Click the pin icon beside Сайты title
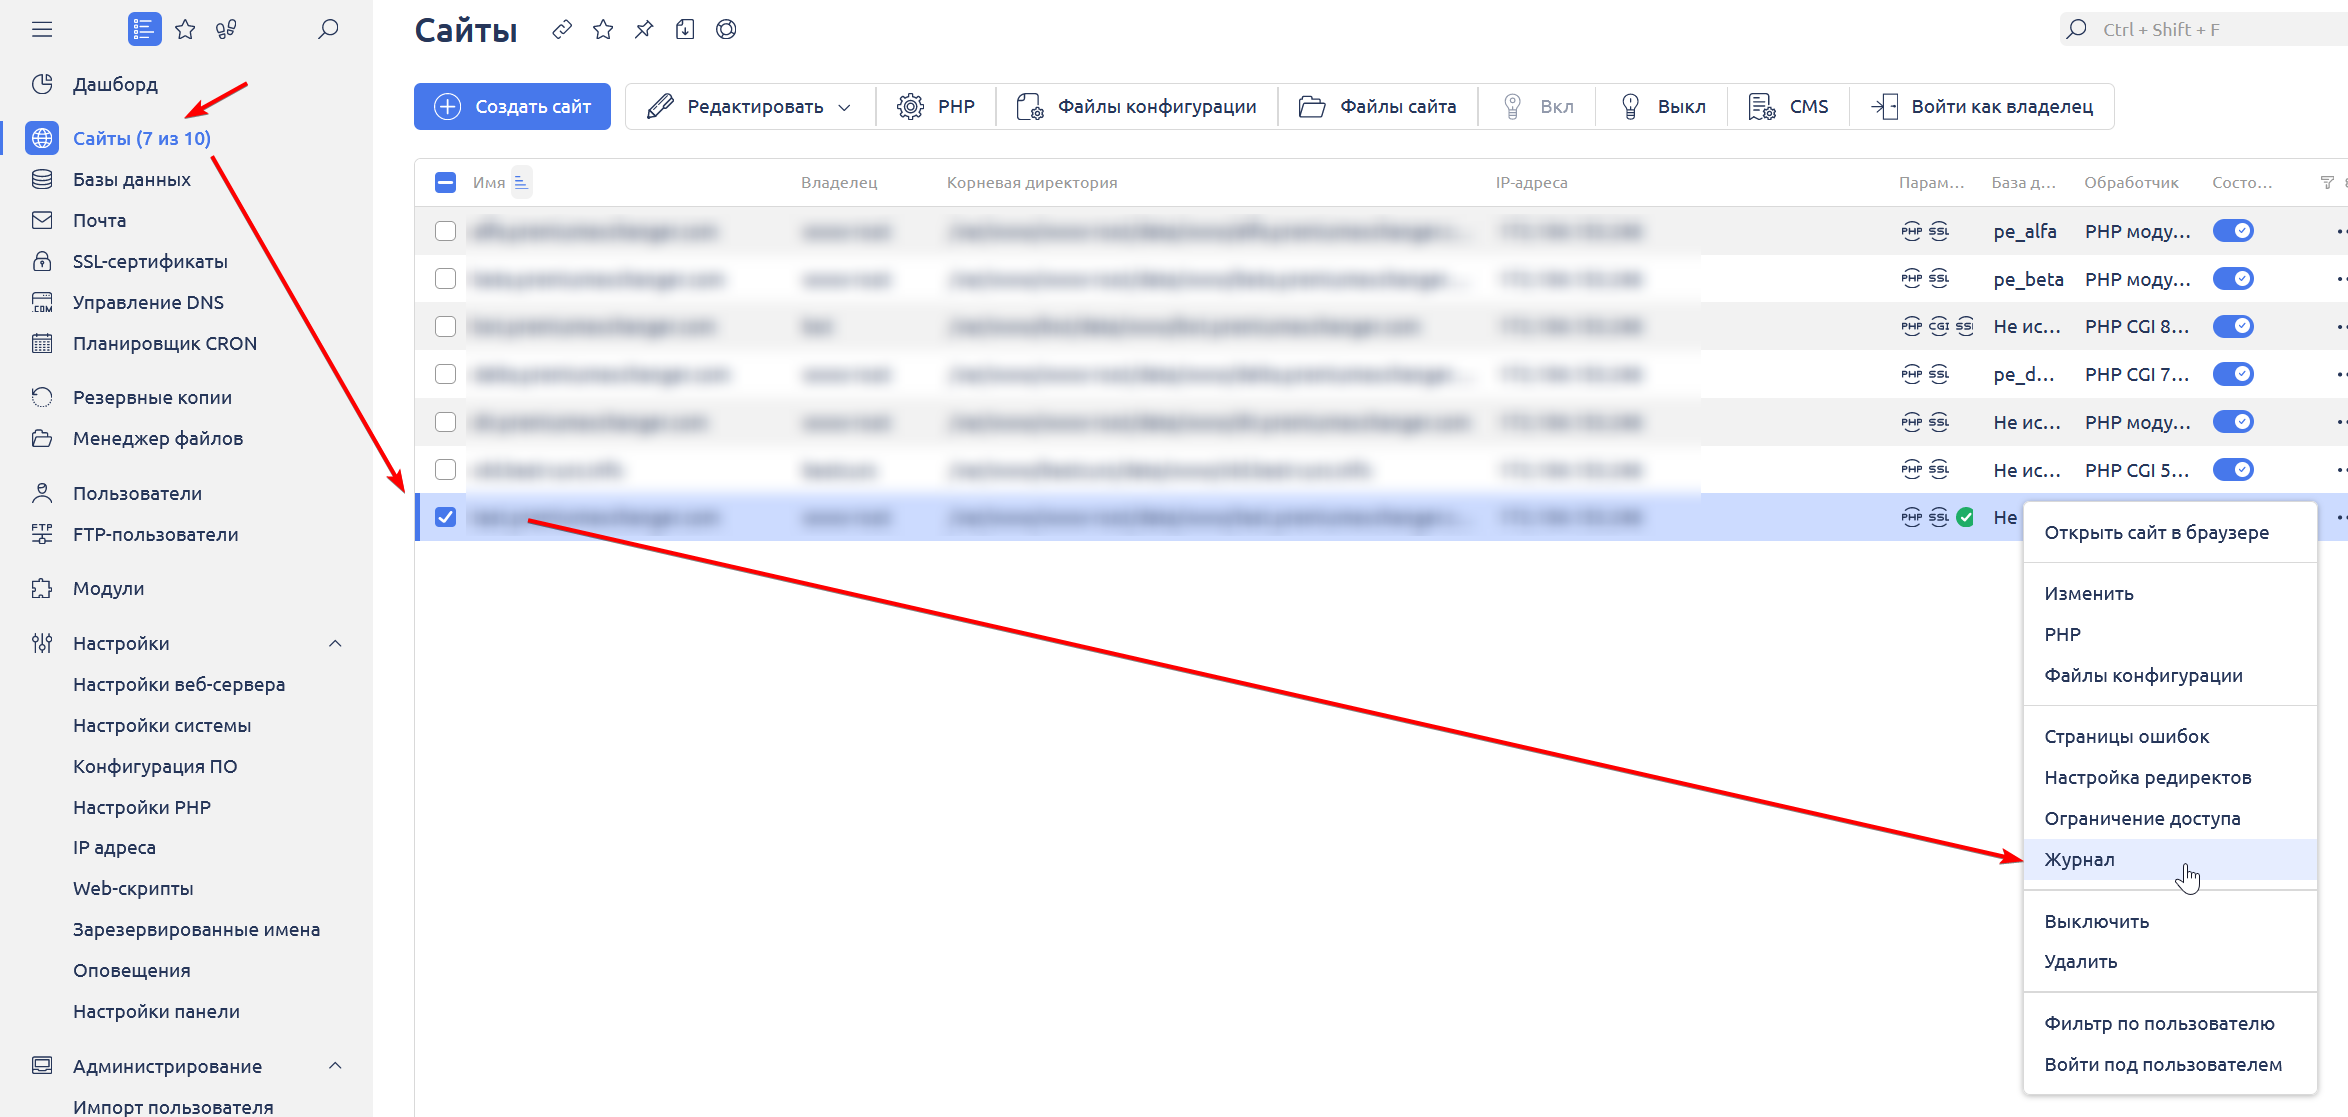This screenshot has height=1117, width=2348. [x=644, y=30]
